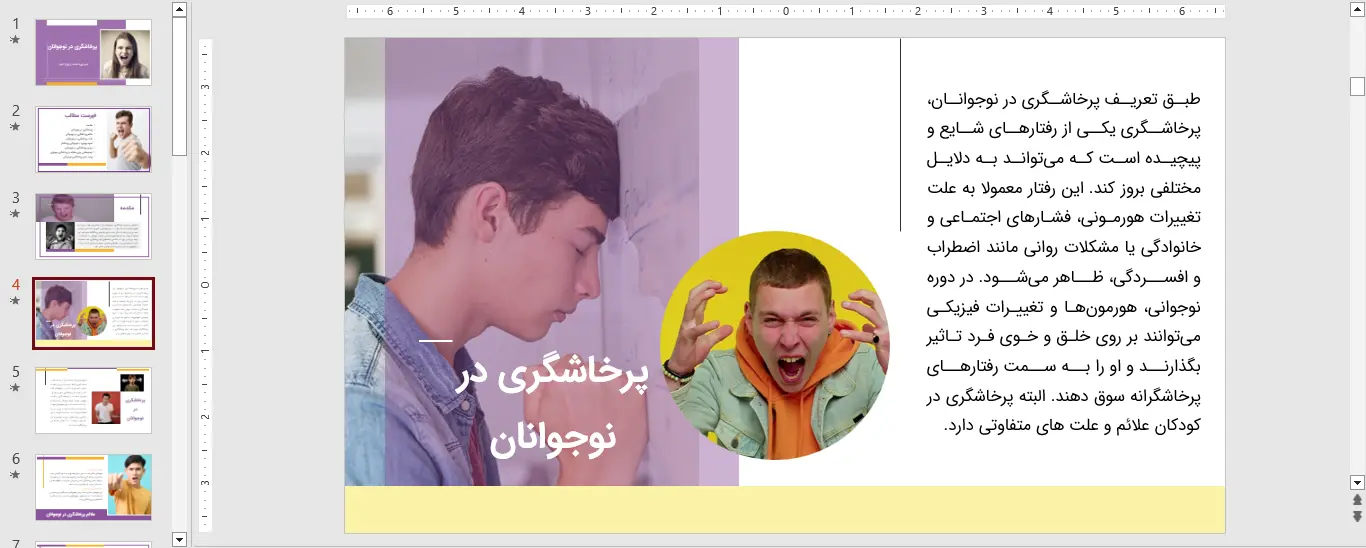Select slide 1 thumbnail with screaming woman
The height and width of the screenshot is (548, 1366).
[x=94, y=52]
